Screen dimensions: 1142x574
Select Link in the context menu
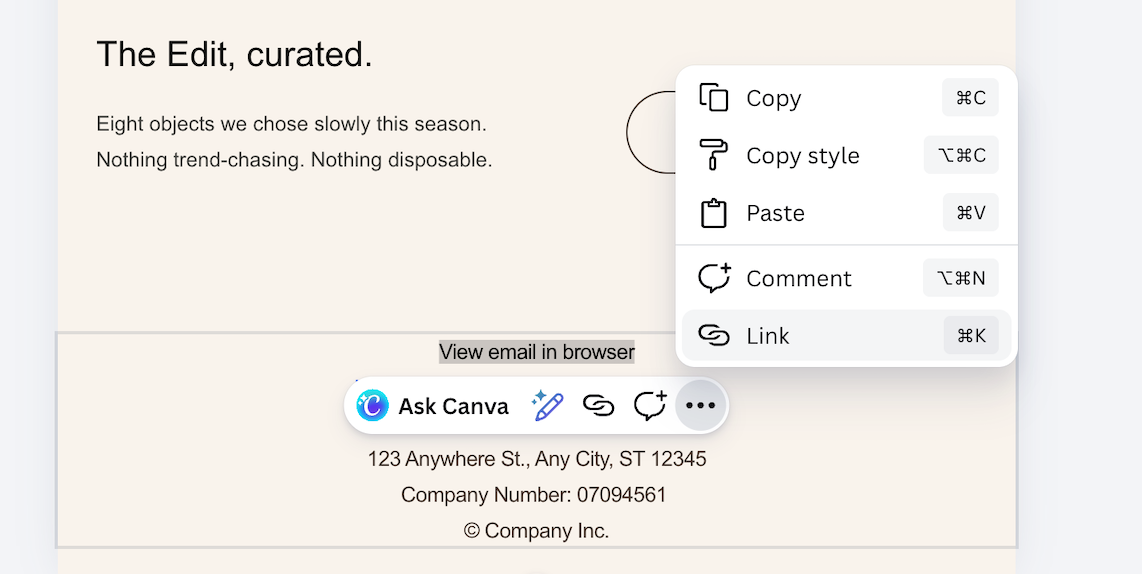768,336
